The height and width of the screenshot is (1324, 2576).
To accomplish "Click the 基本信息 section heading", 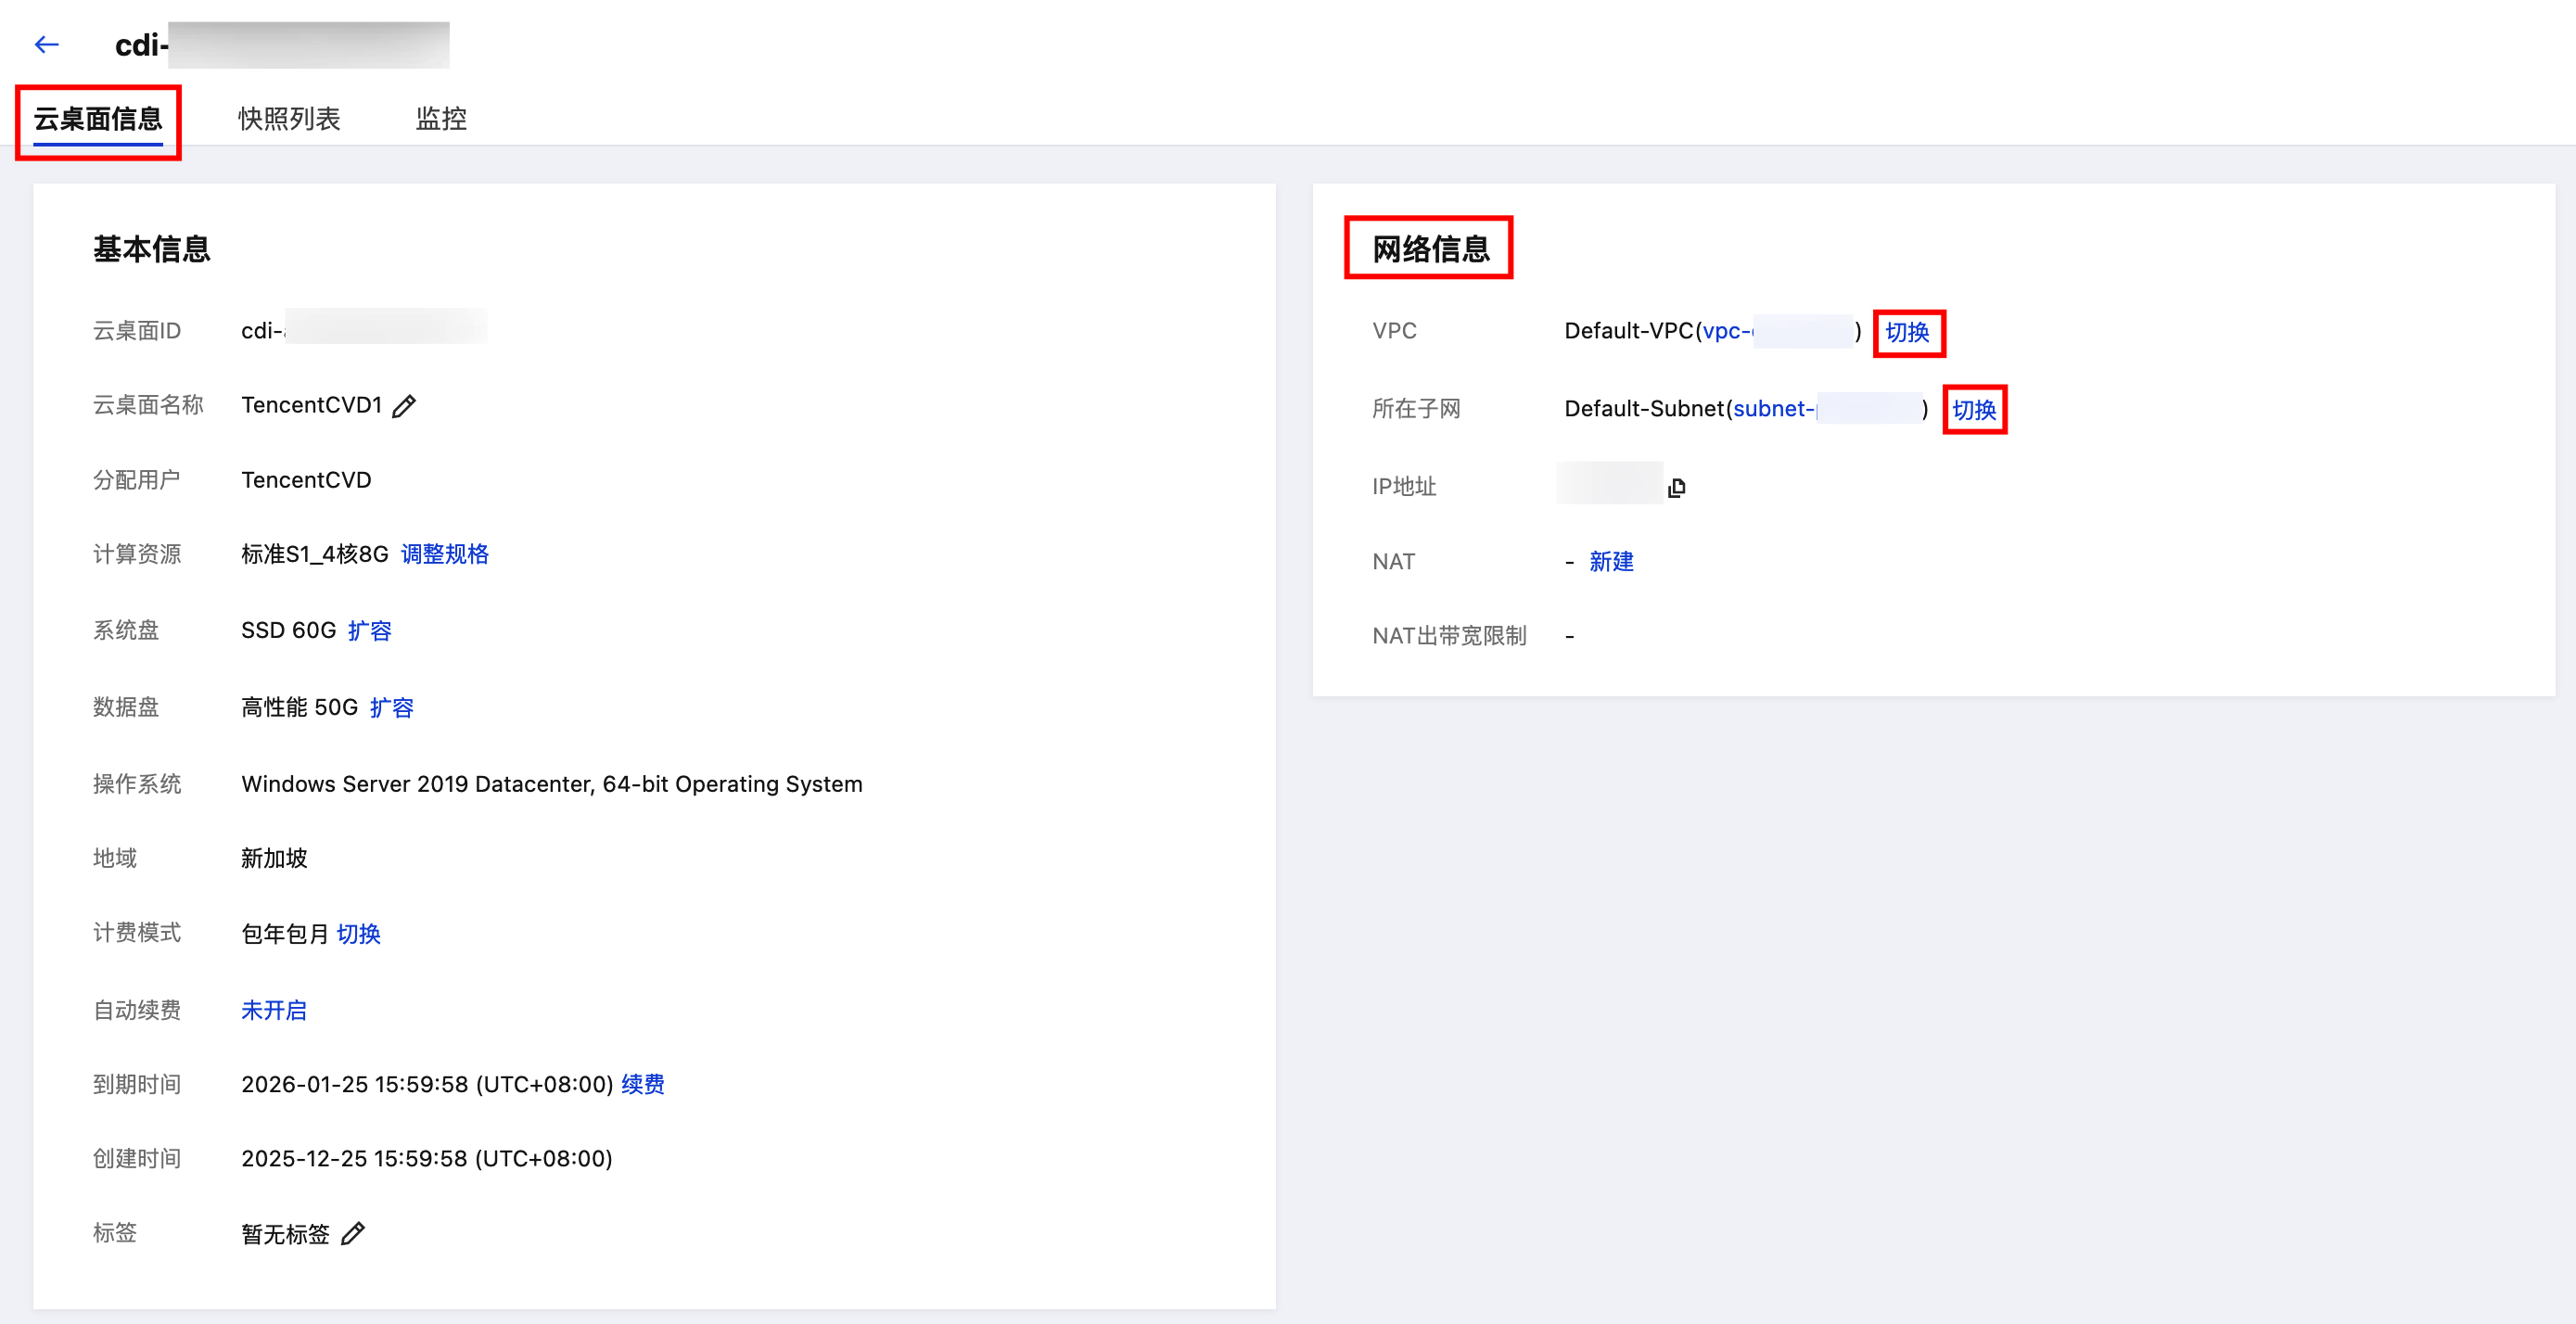I will pos(152,249).
